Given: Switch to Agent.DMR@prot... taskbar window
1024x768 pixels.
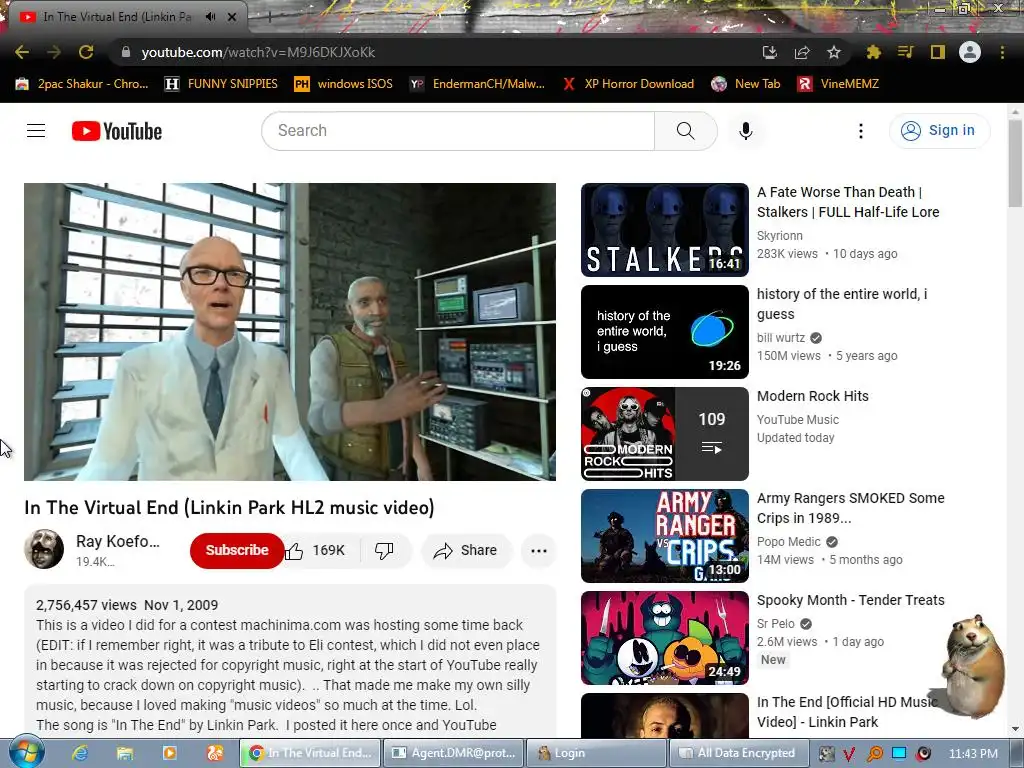Looking at the screenshot, I should point(453,753).
